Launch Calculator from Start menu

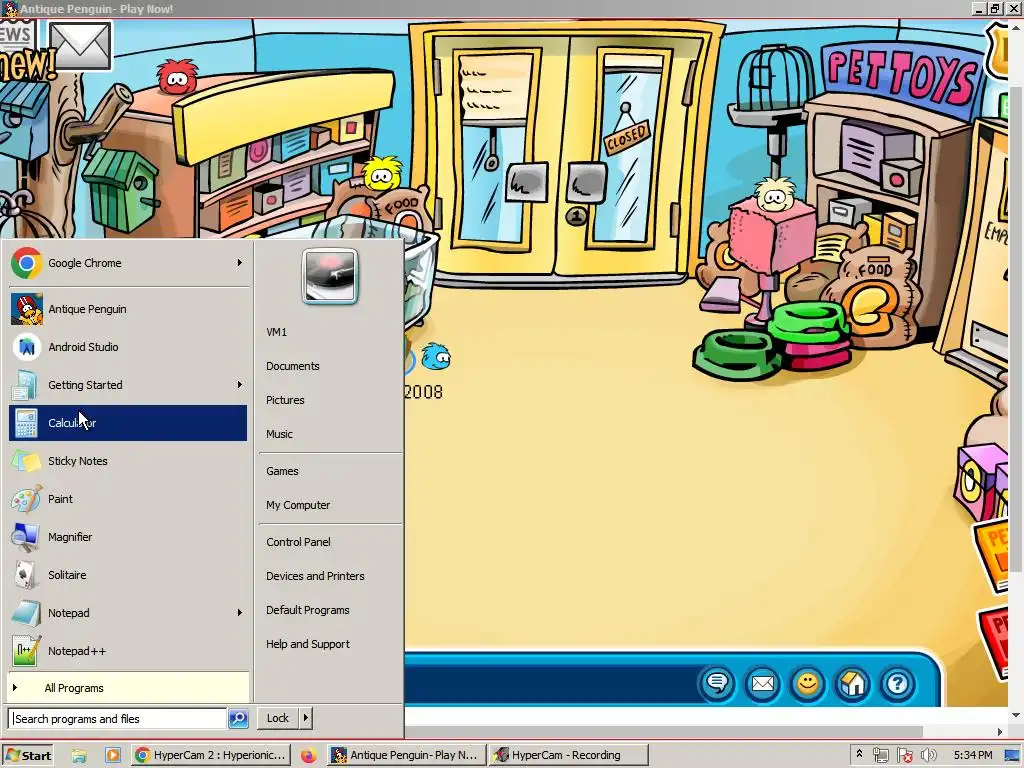click(x=128, y=423)
